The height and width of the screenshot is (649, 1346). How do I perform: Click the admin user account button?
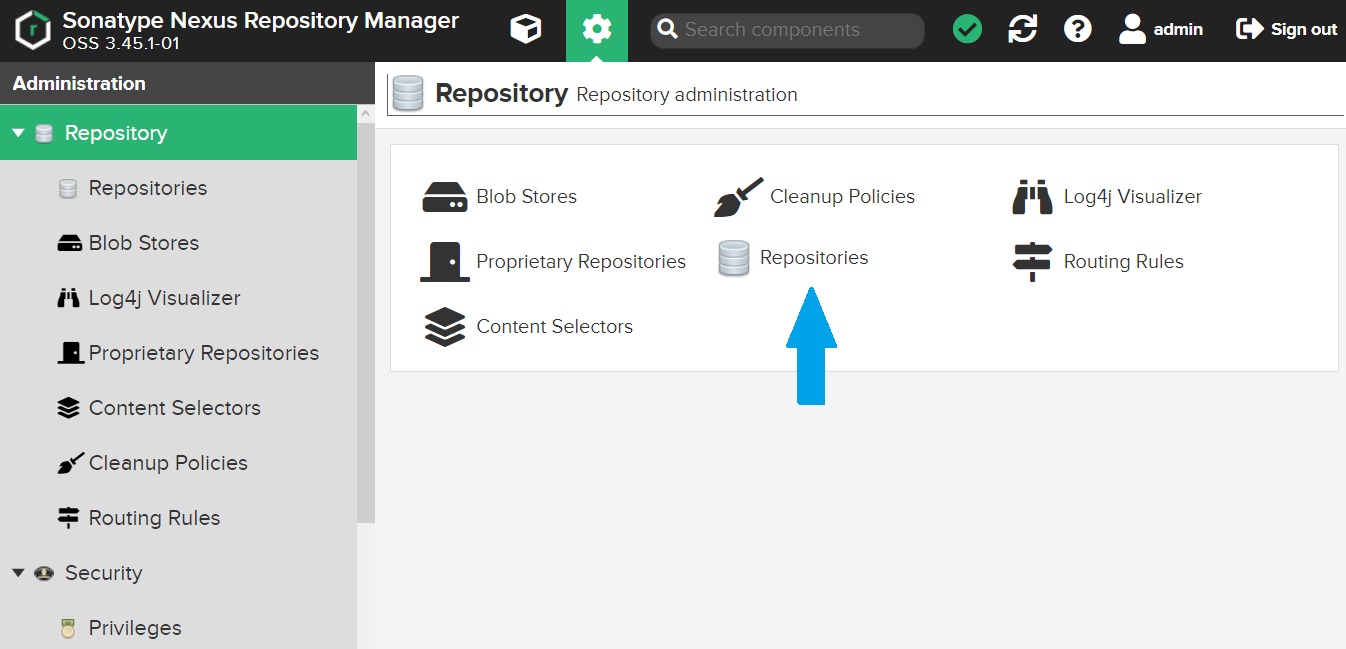pyautogui.click(x=1160, y=29)
